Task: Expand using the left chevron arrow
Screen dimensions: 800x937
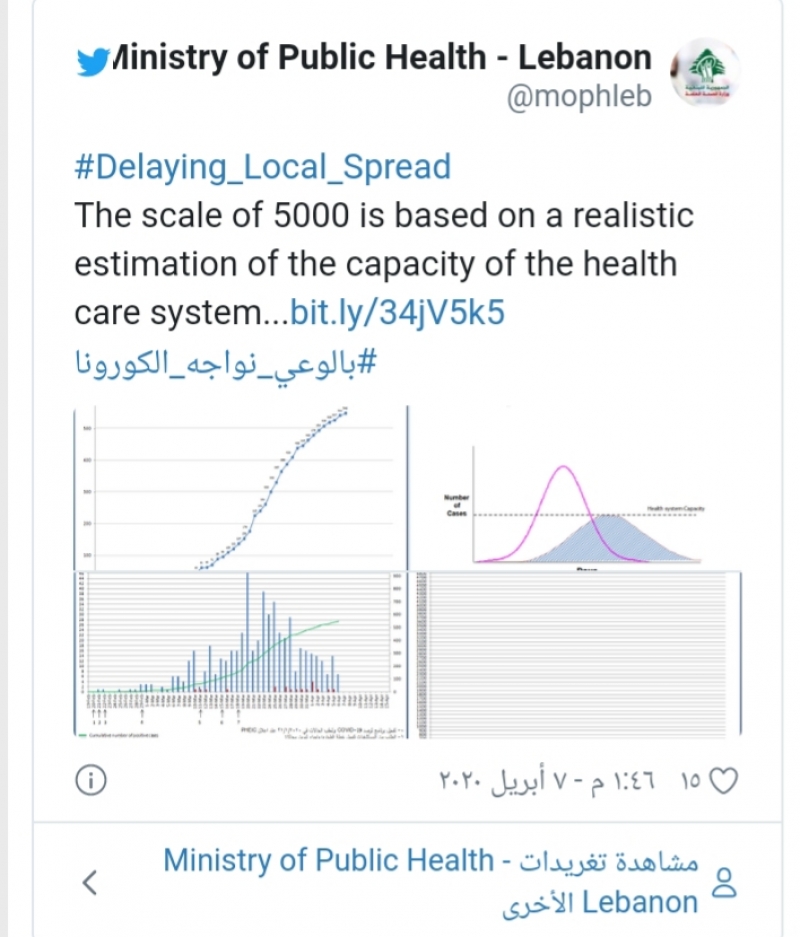Action: [91, 881]
